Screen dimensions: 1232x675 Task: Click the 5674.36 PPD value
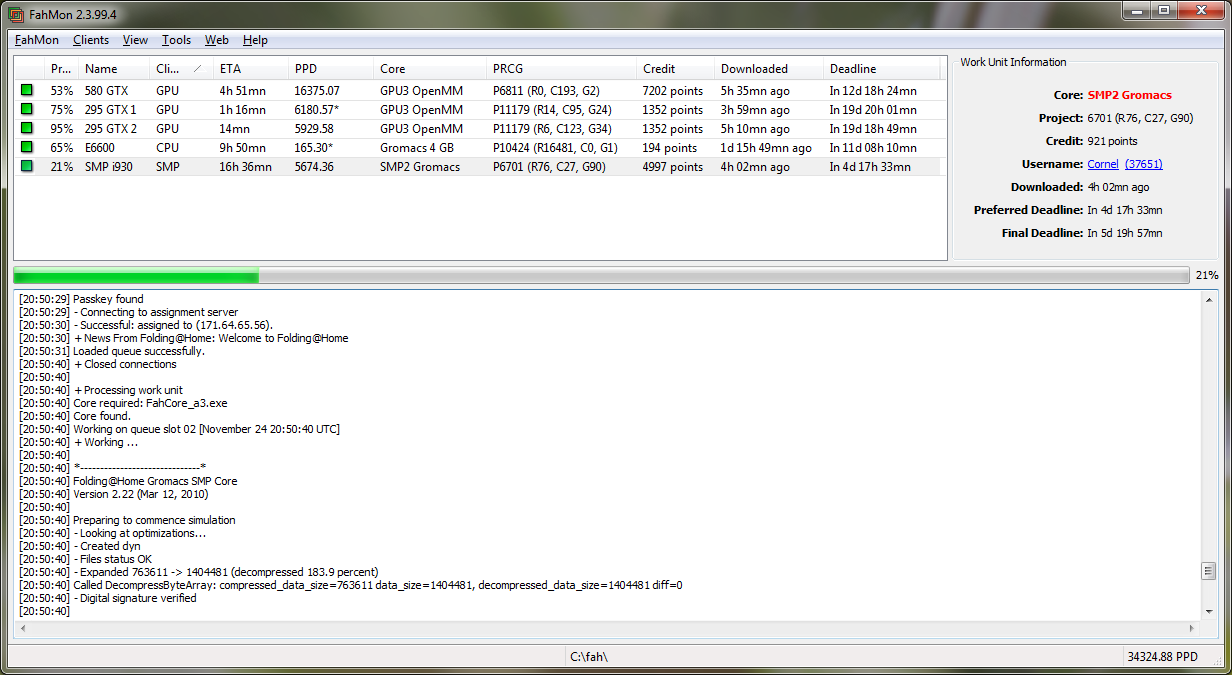pos(314,167)
